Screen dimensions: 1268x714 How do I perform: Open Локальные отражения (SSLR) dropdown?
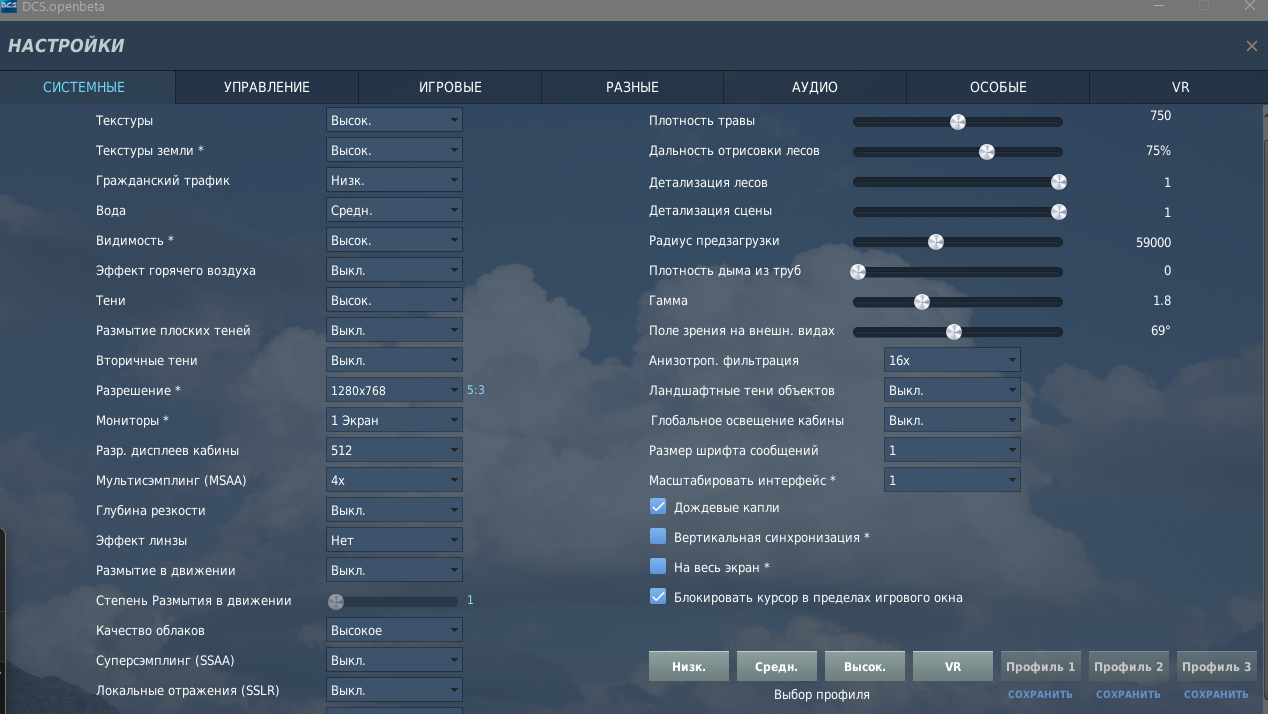click(394, 690)
